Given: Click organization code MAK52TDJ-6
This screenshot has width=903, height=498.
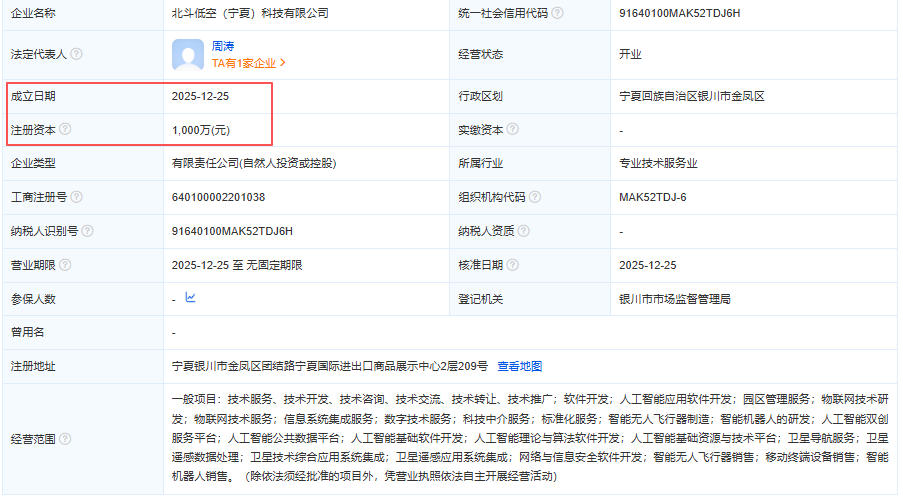Looking at the screenshot, I should click(x=652, y=197).
